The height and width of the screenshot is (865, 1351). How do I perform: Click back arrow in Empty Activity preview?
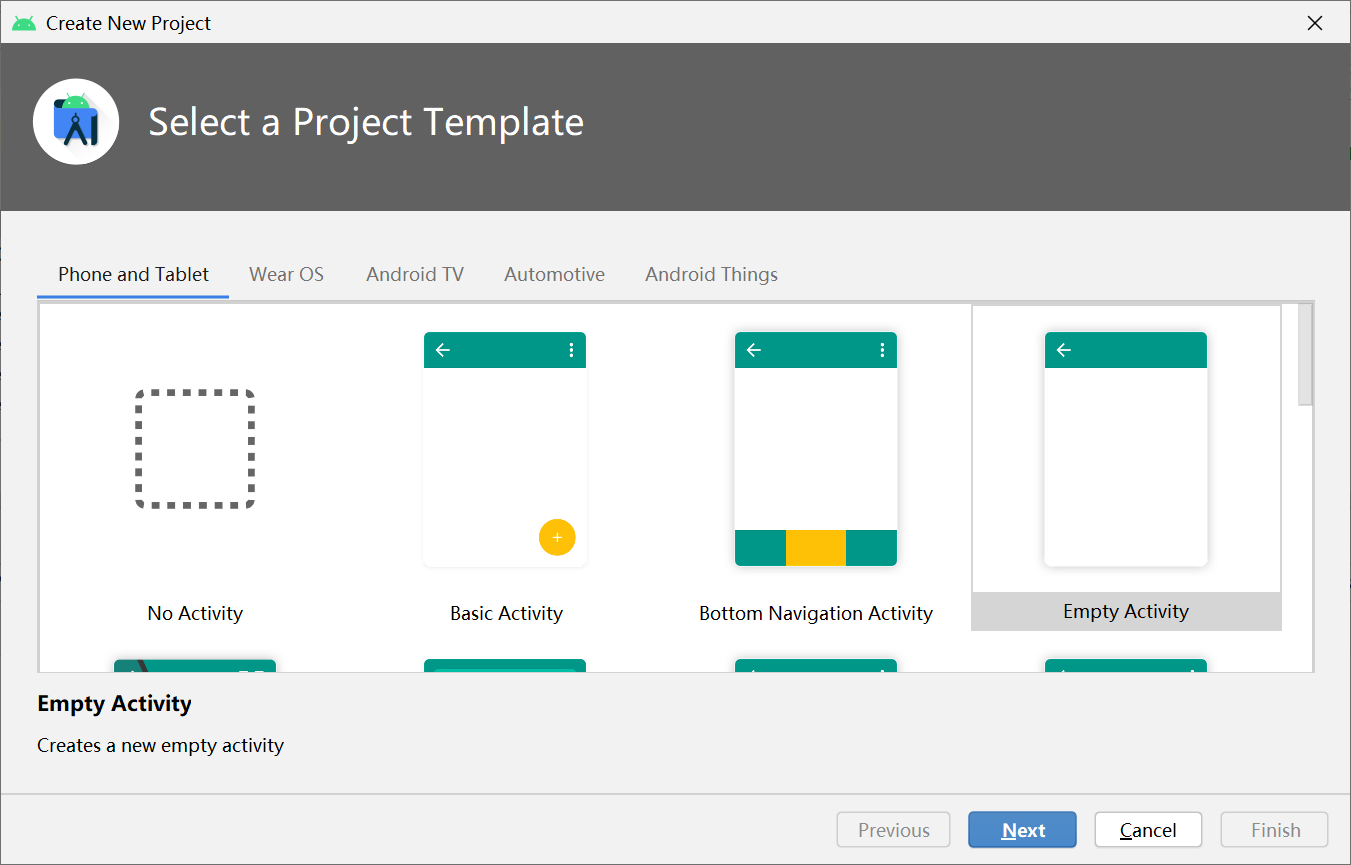(x=1064, y=350)
